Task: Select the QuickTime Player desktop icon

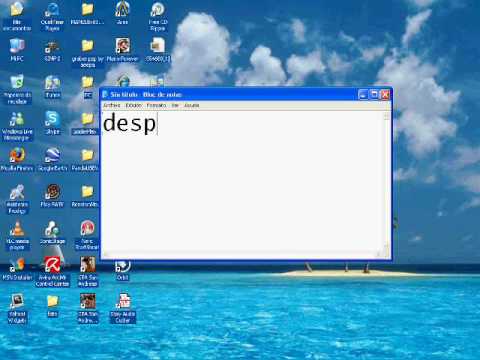Action: [x=52, y=16]
